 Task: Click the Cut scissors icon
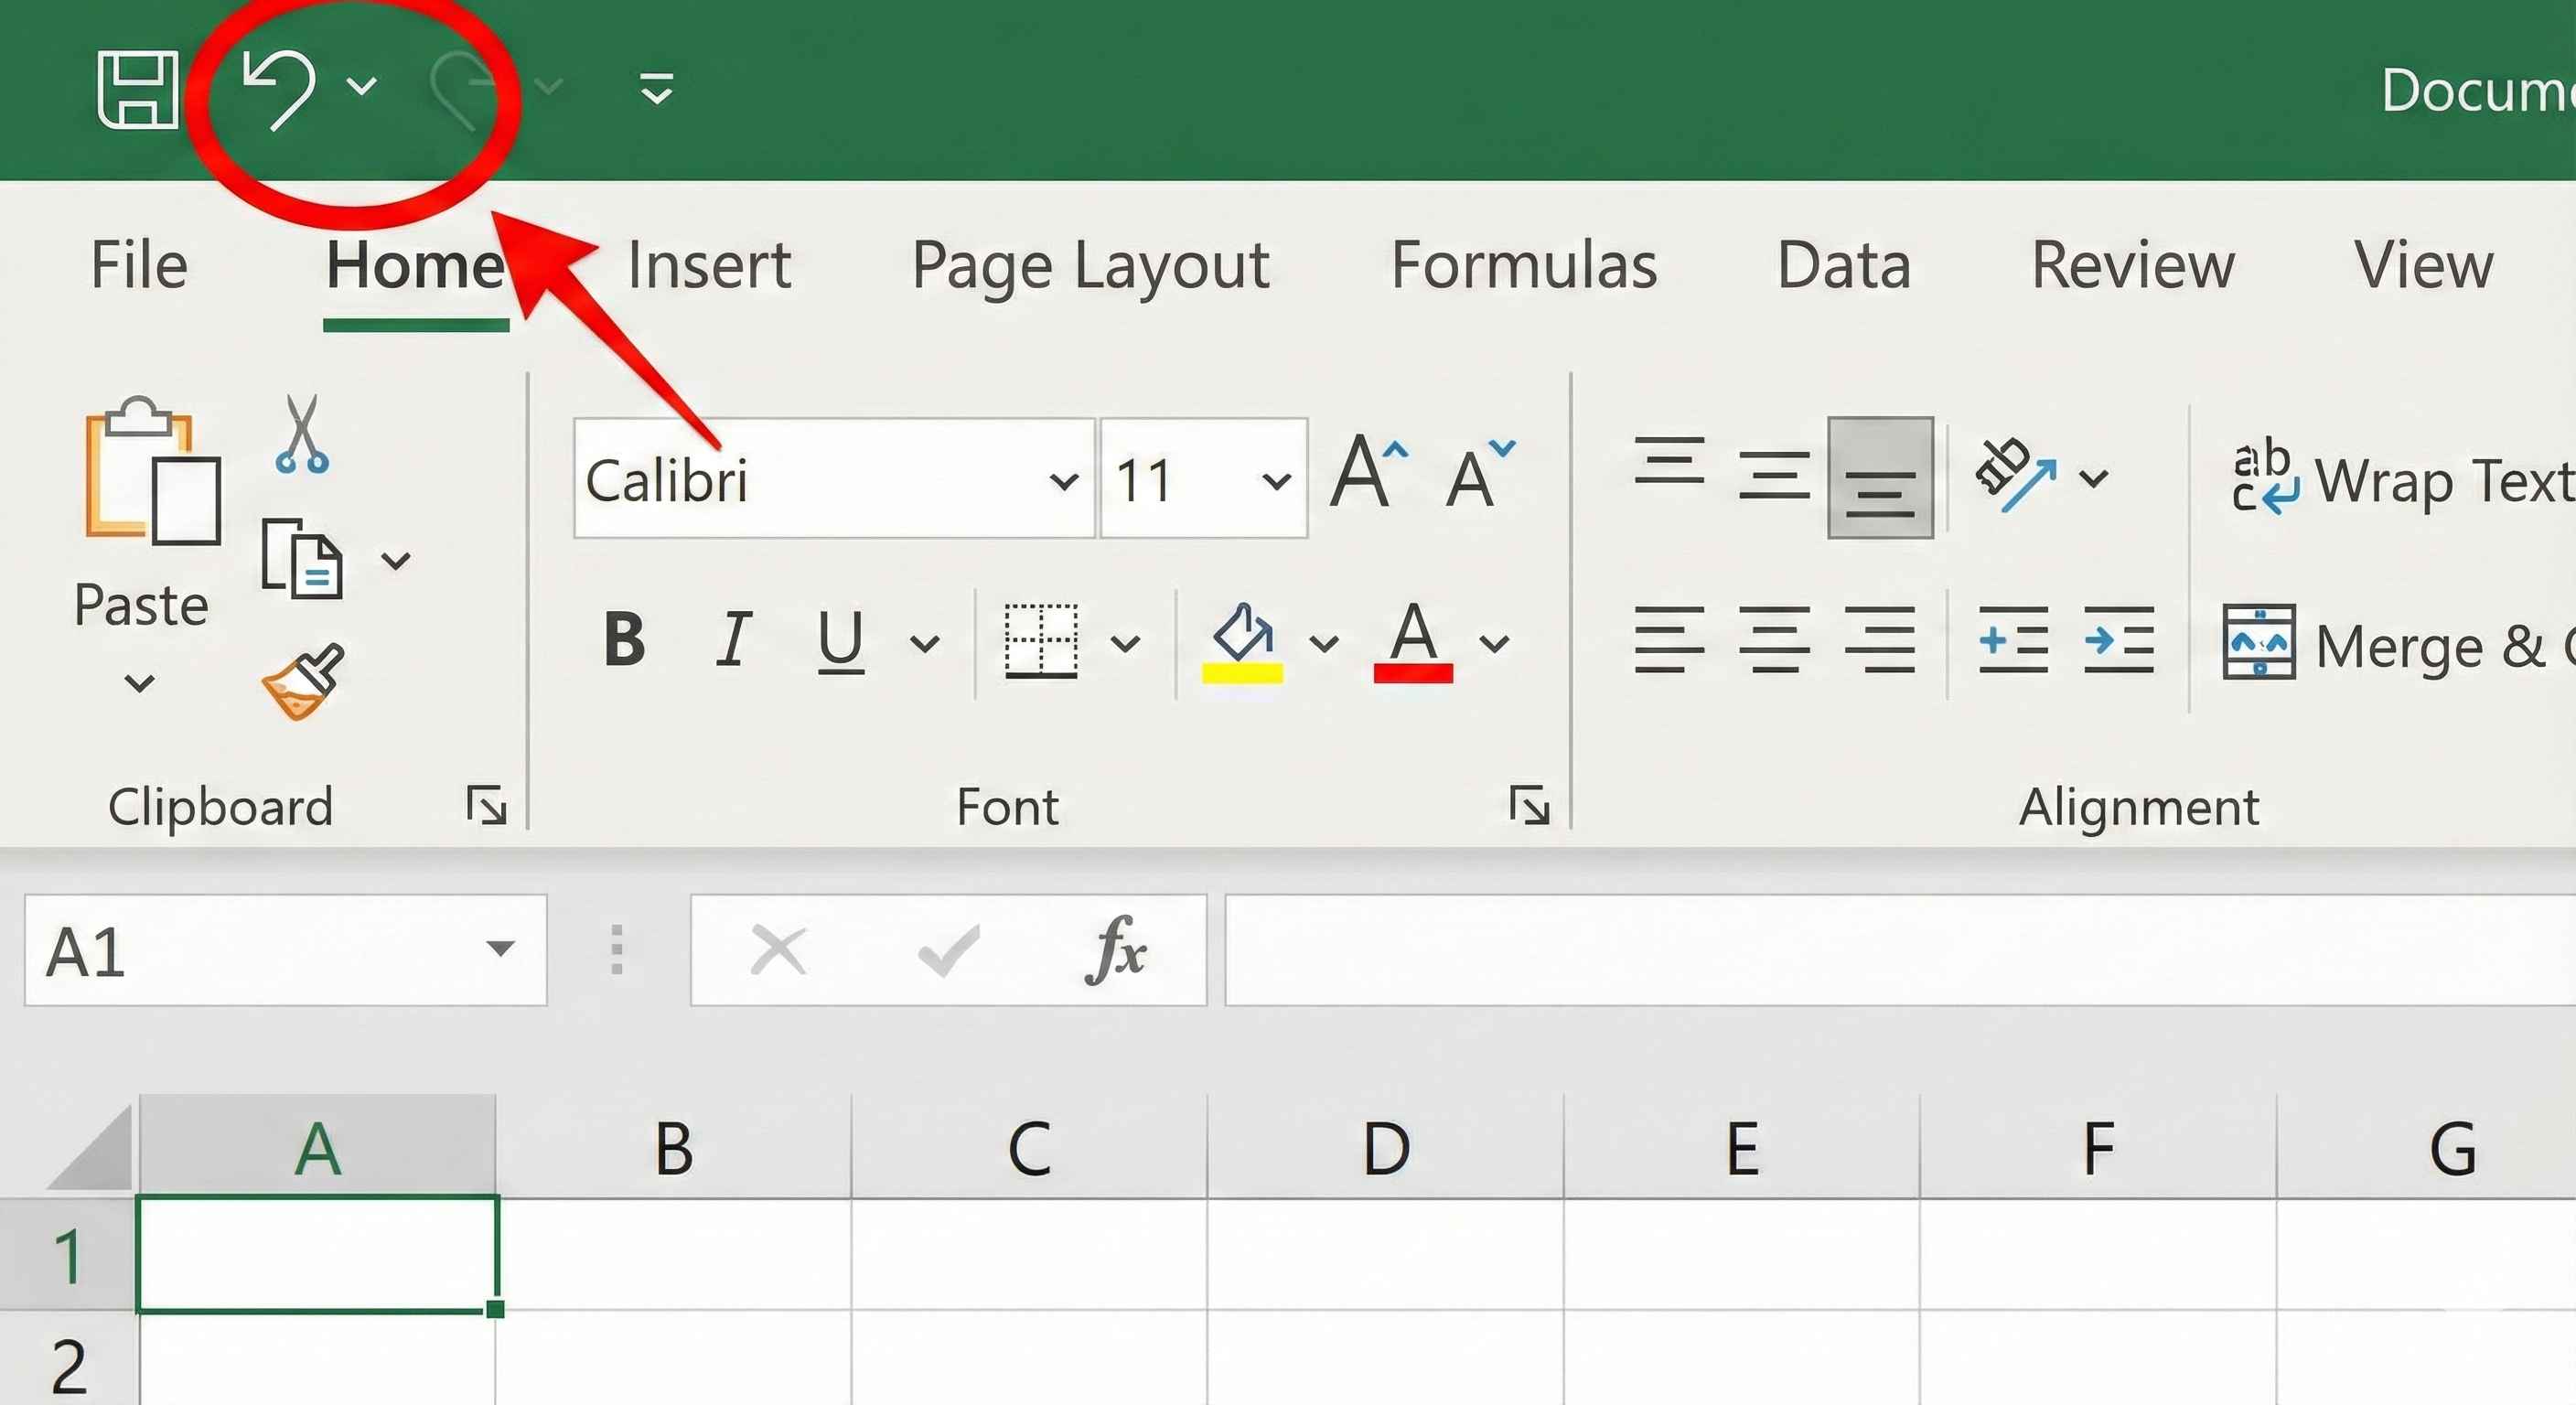(301, 434)
